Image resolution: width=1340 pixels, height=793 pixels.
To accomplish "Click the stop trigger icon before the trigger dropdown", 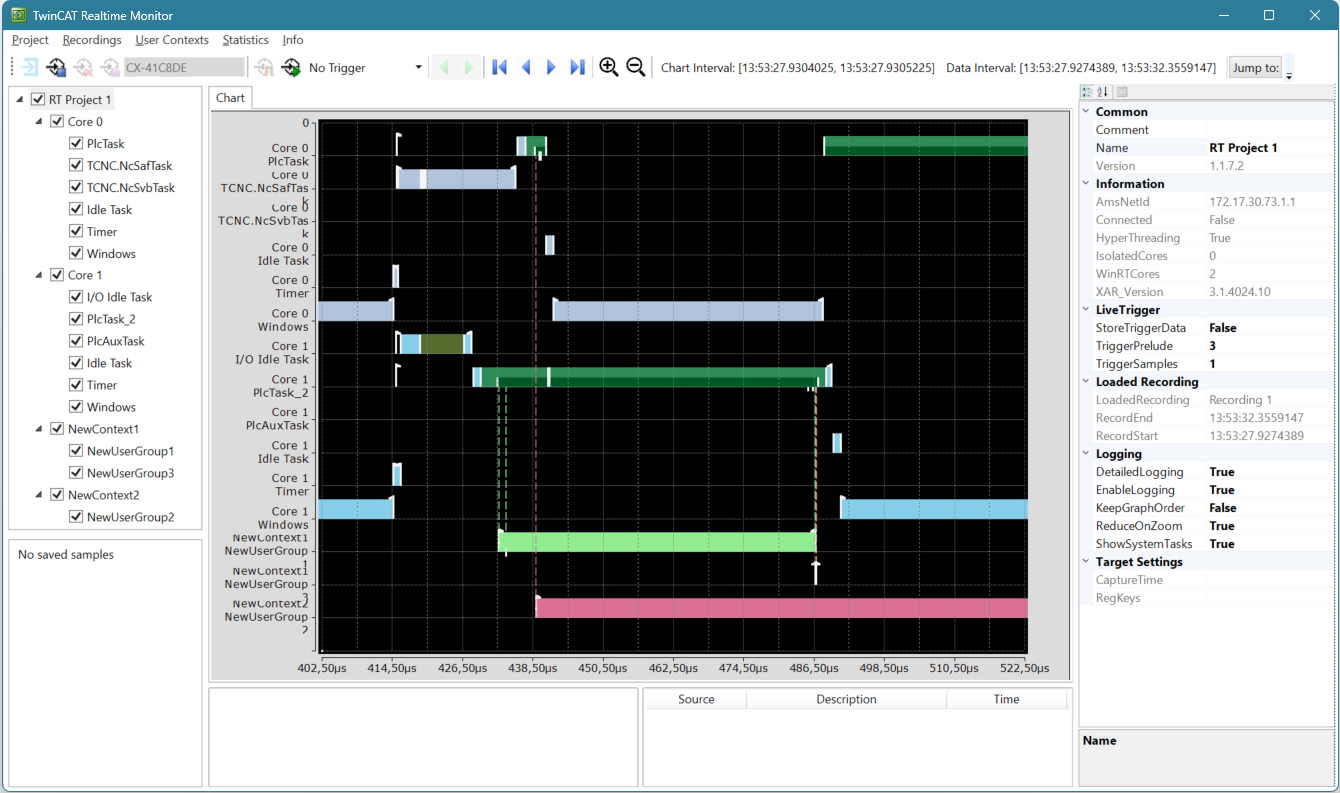I will 264,68.
